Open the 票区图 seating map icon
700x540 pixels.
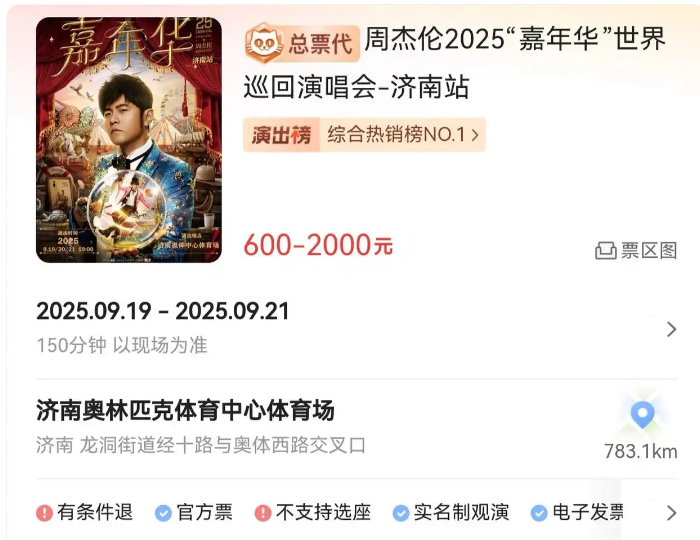[x=605, y=251]
